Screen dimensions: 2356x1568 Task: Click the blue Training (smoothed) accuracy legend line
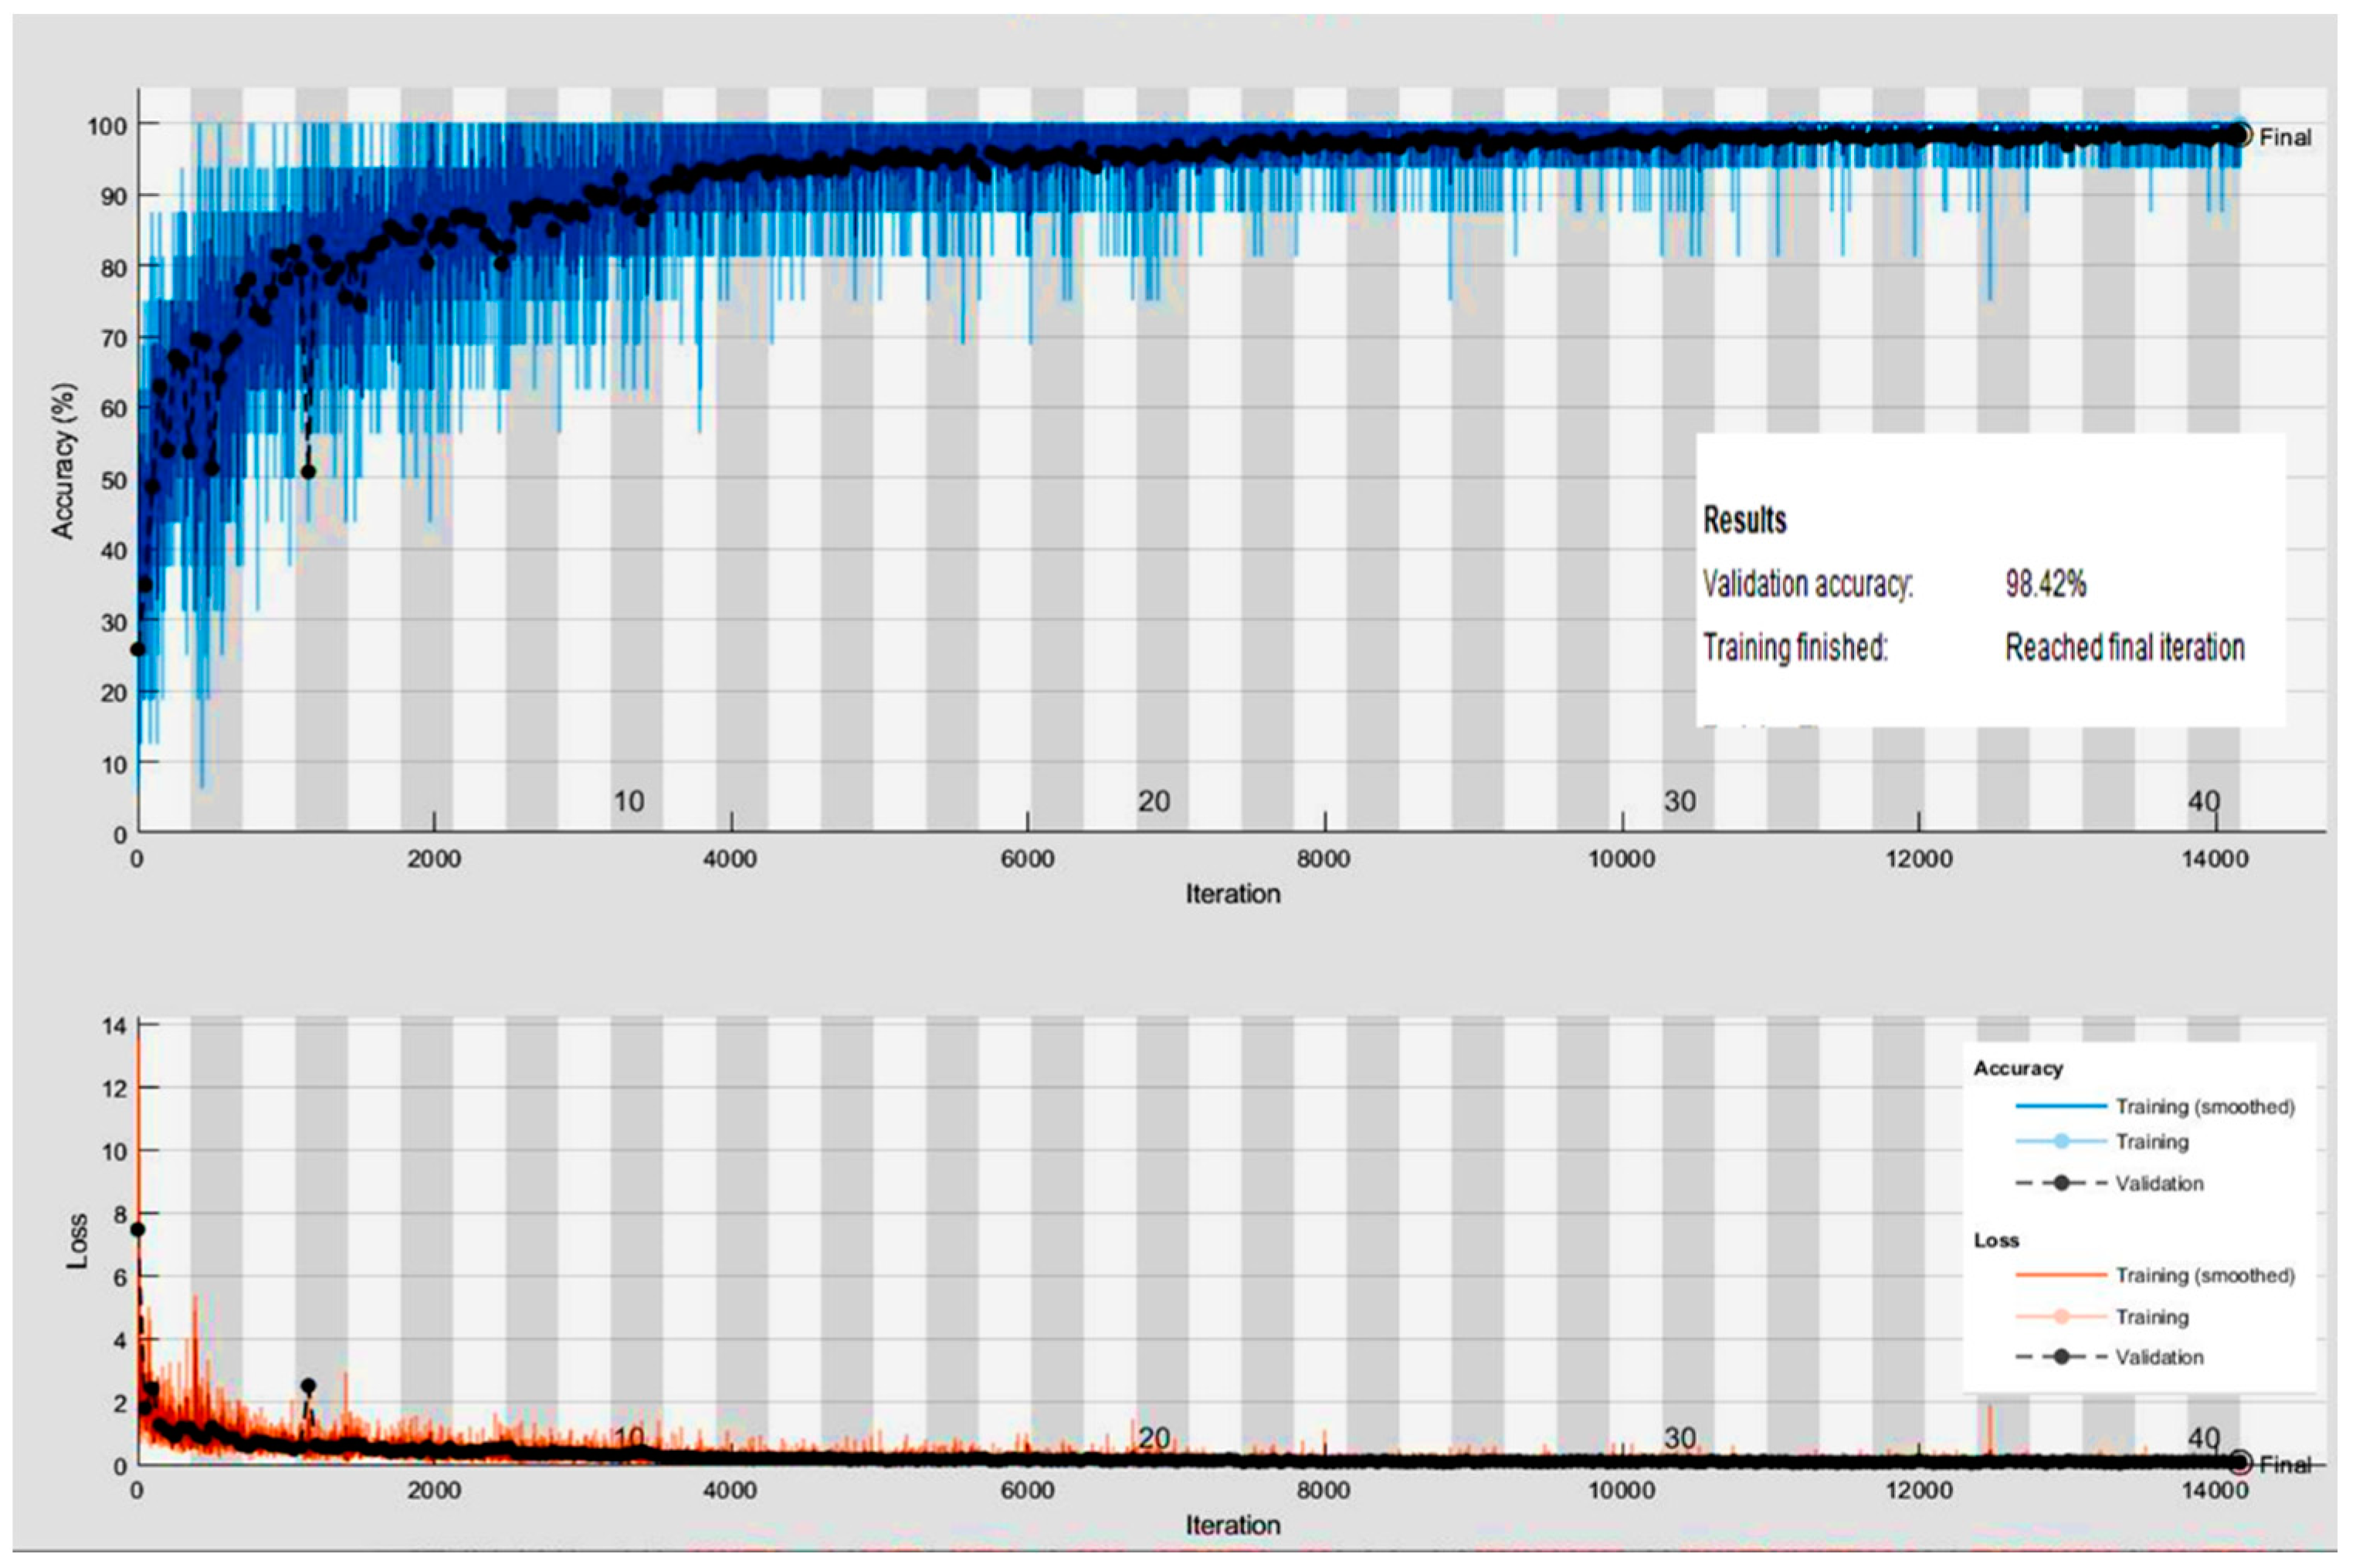(2061, 1106)
